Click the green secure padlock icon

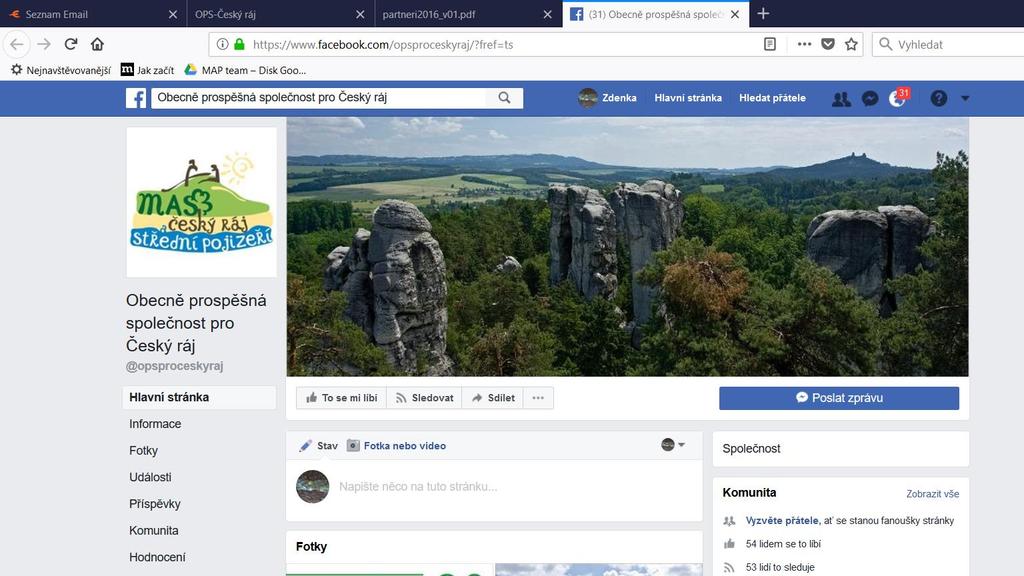pos(240,44)
